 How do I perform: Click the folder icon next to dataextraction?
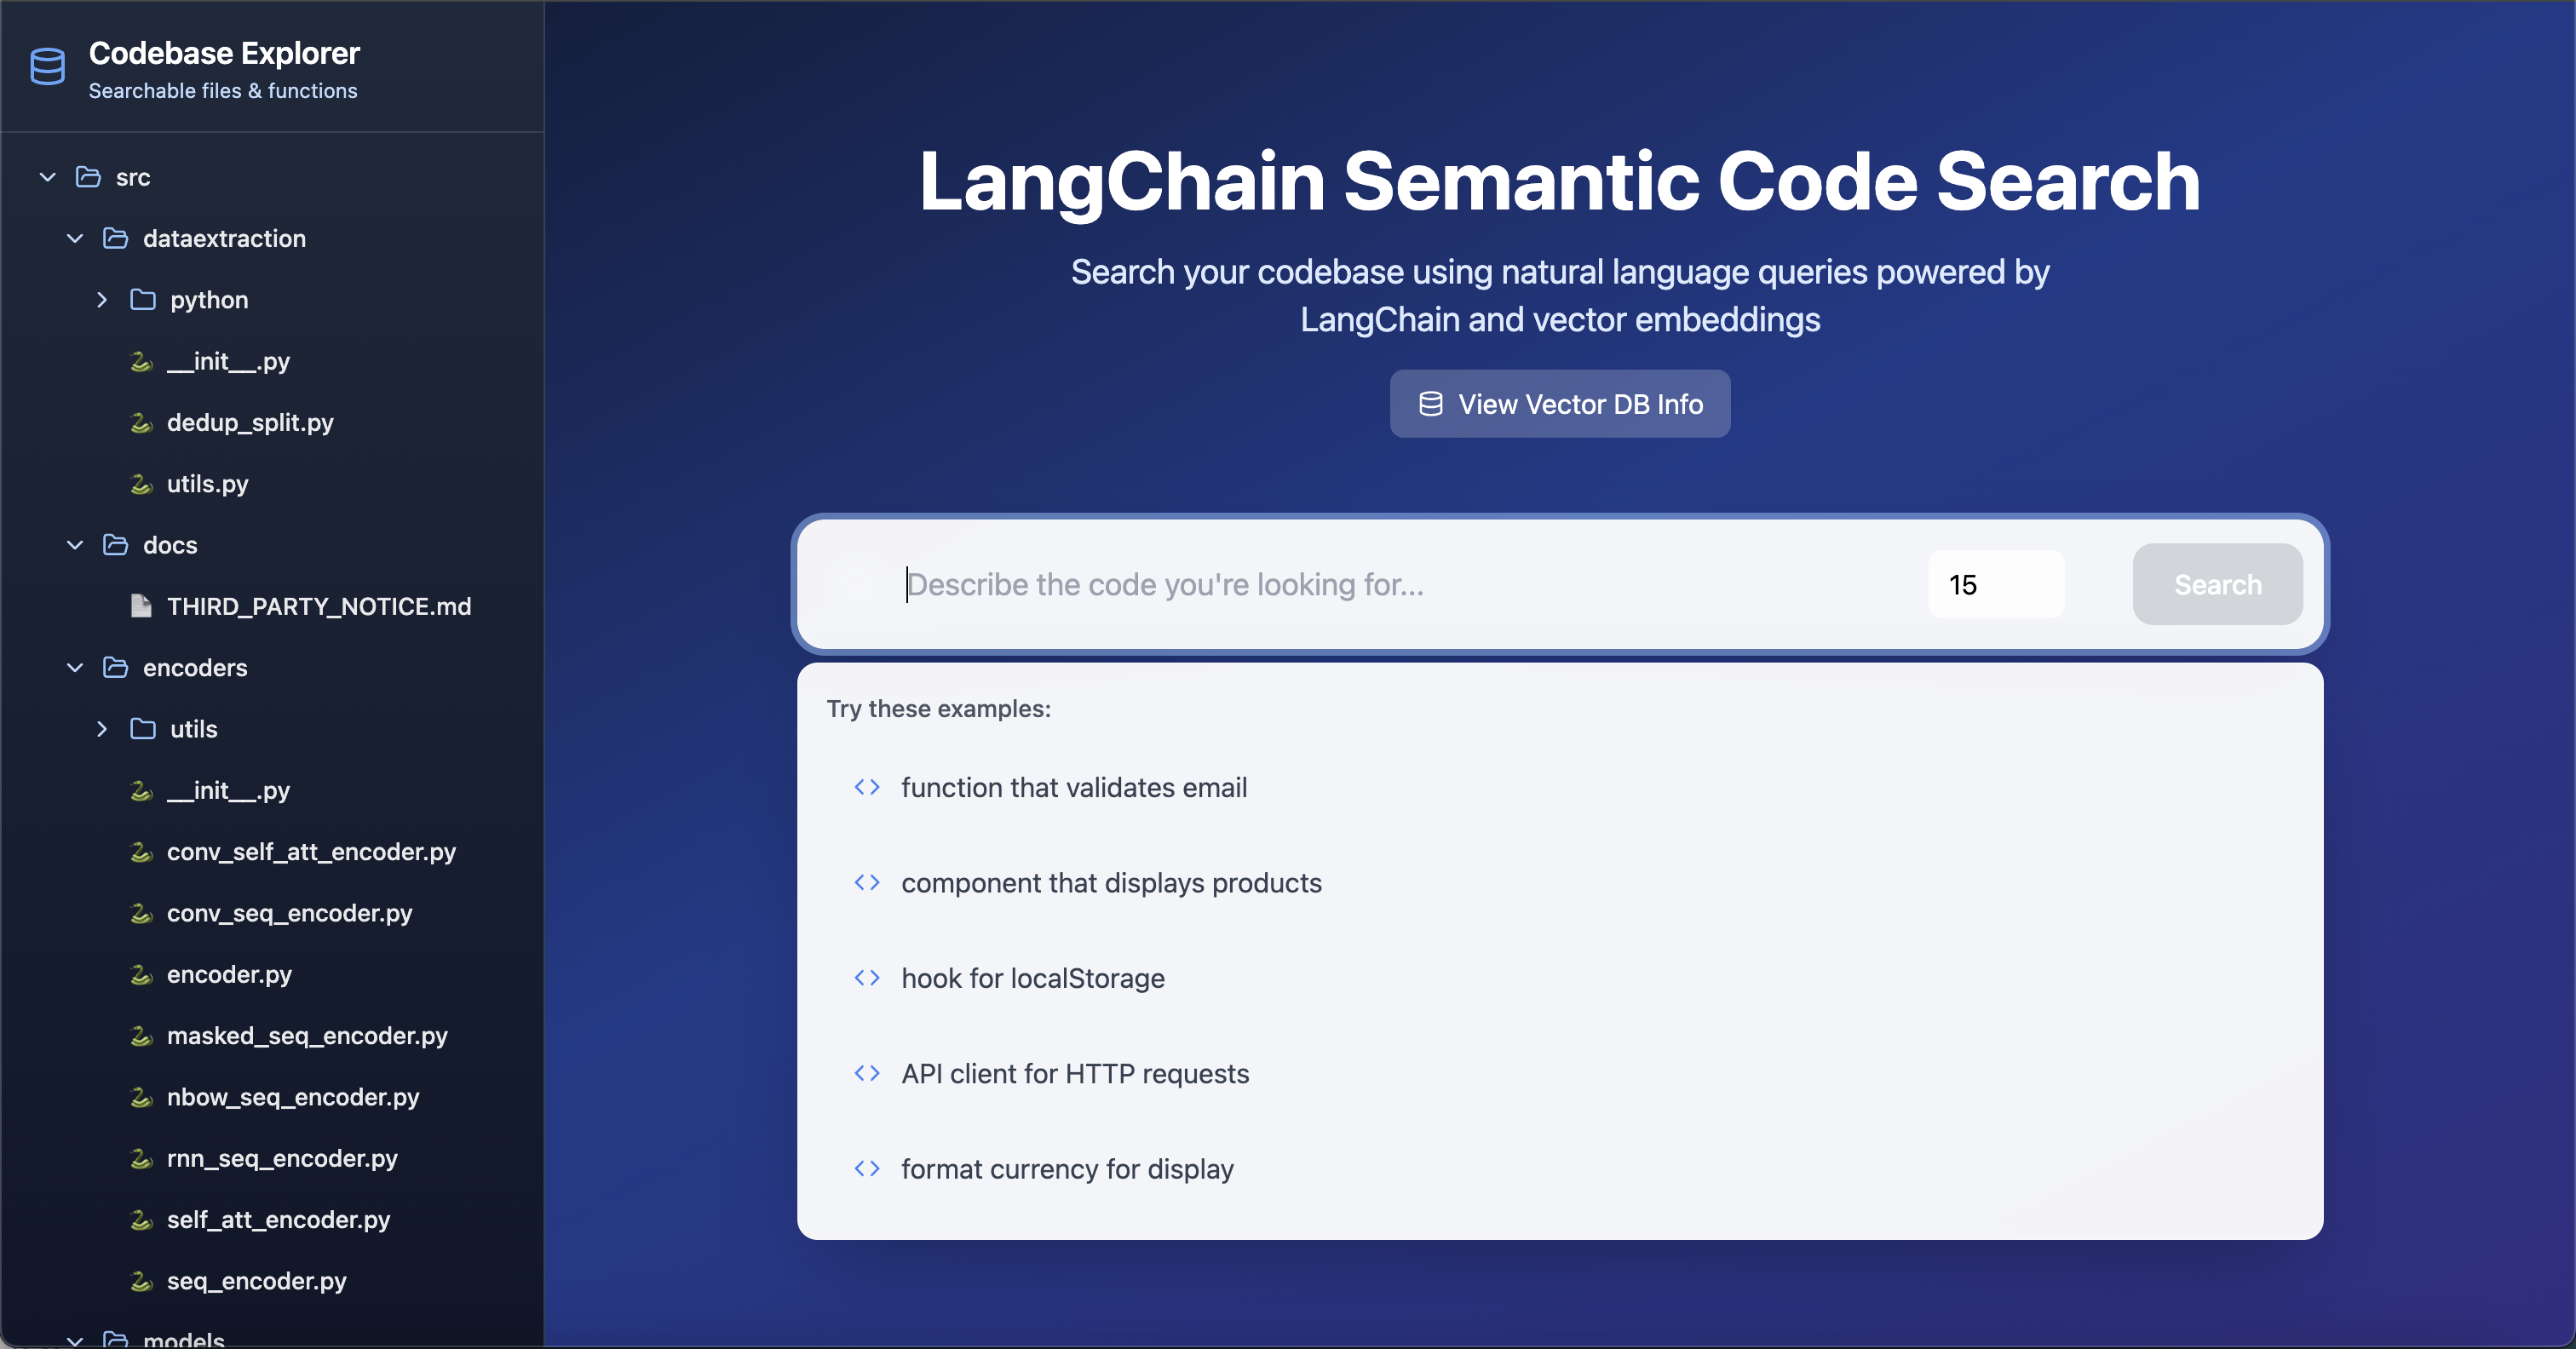115,238
